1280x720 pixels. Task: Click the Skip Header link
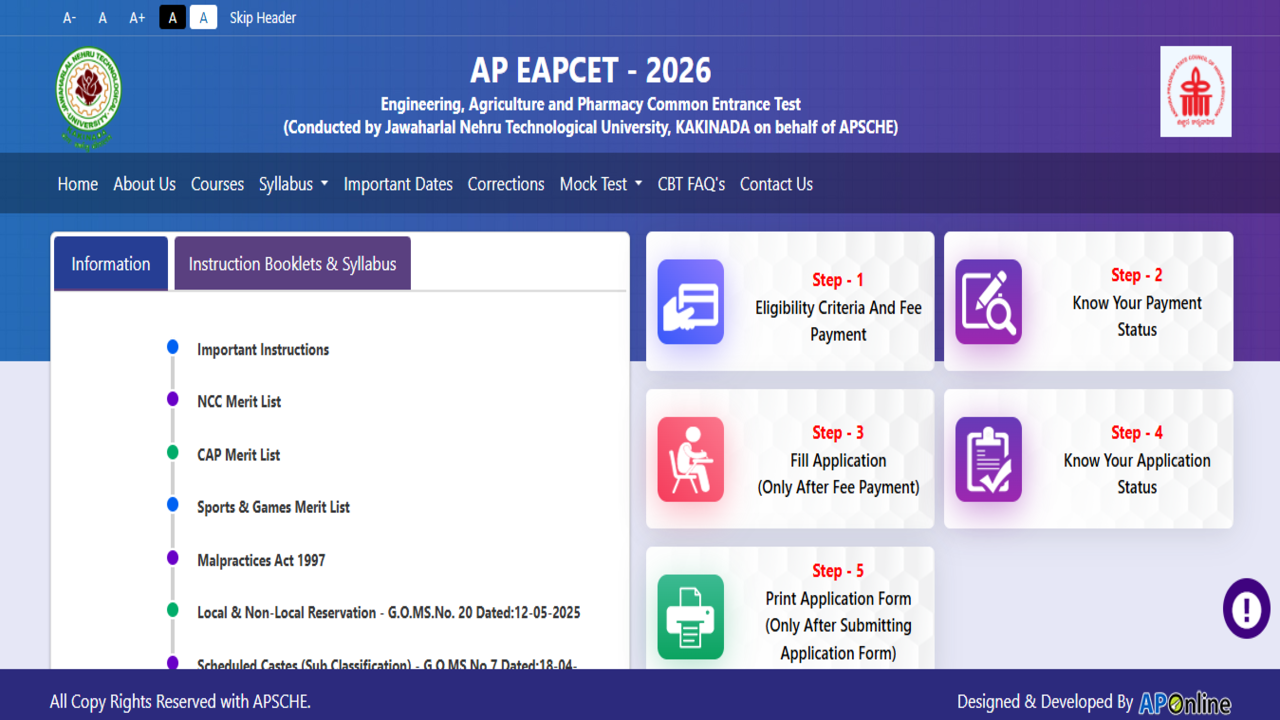coord(262,17)
